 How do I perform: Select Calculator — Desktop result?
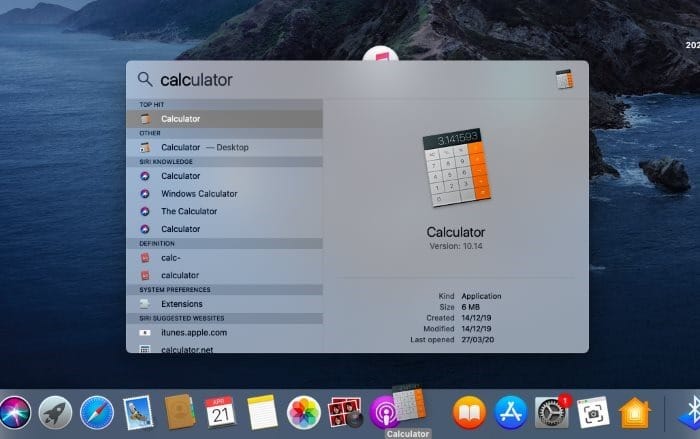pos(224,147)
